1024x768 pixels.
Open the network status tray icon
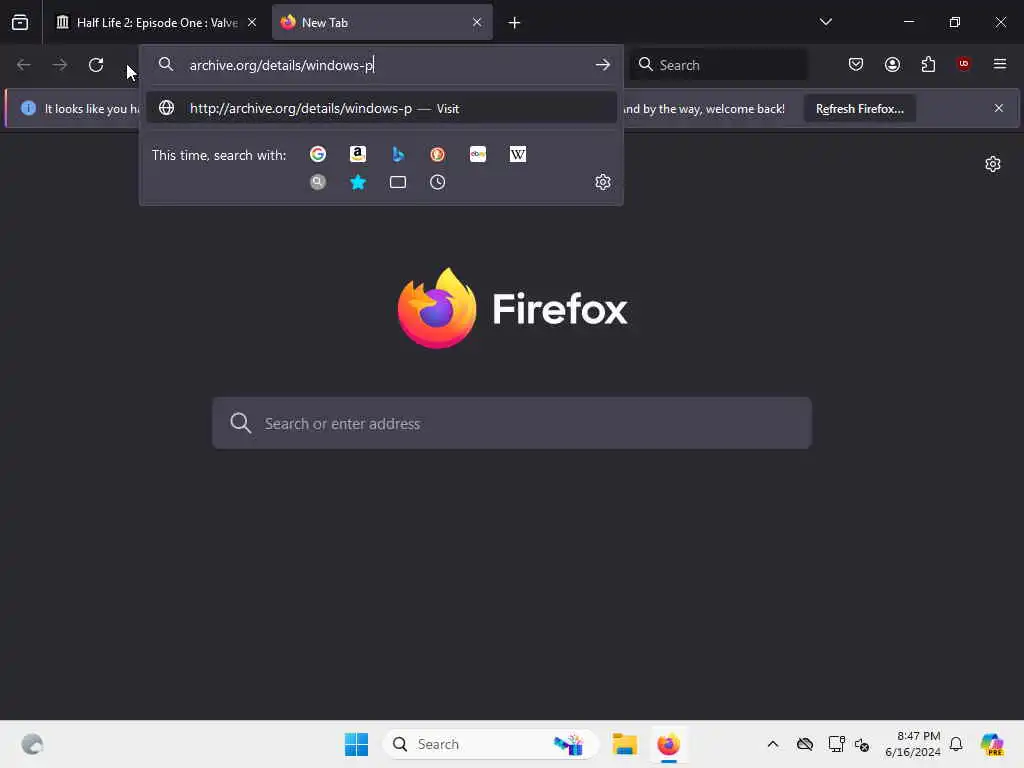click(x=836, y=744)
